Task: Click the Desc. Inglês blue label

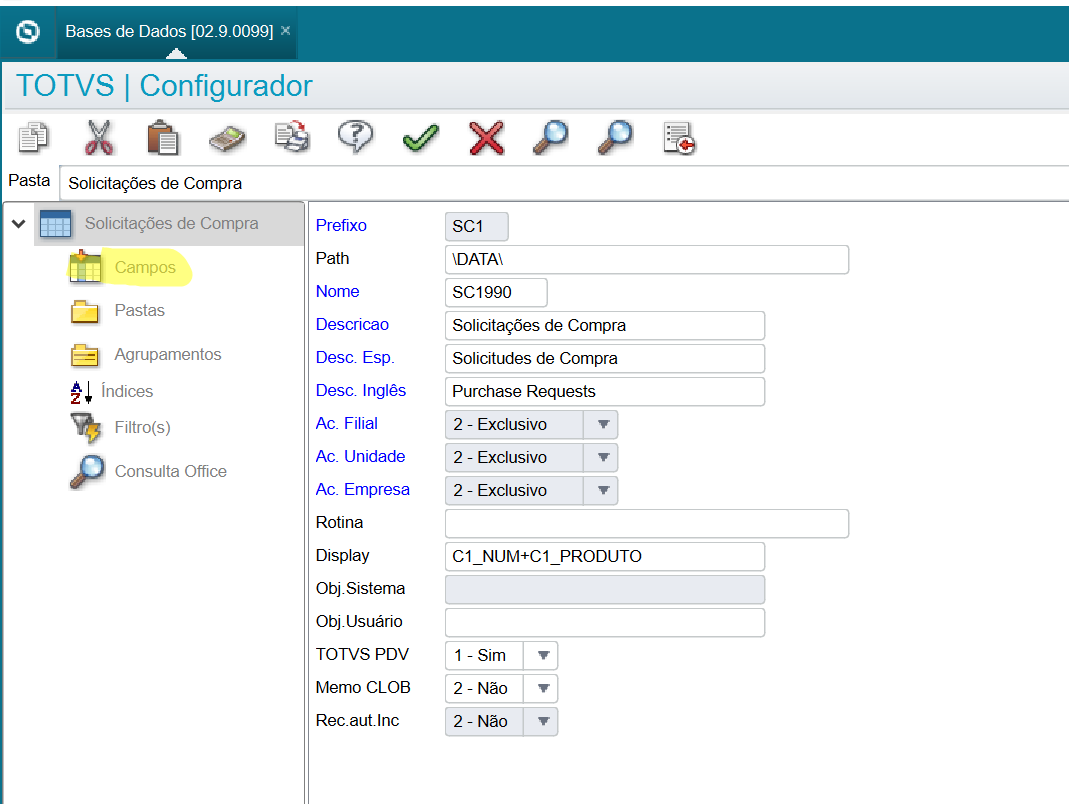Action: pos(361,390)
